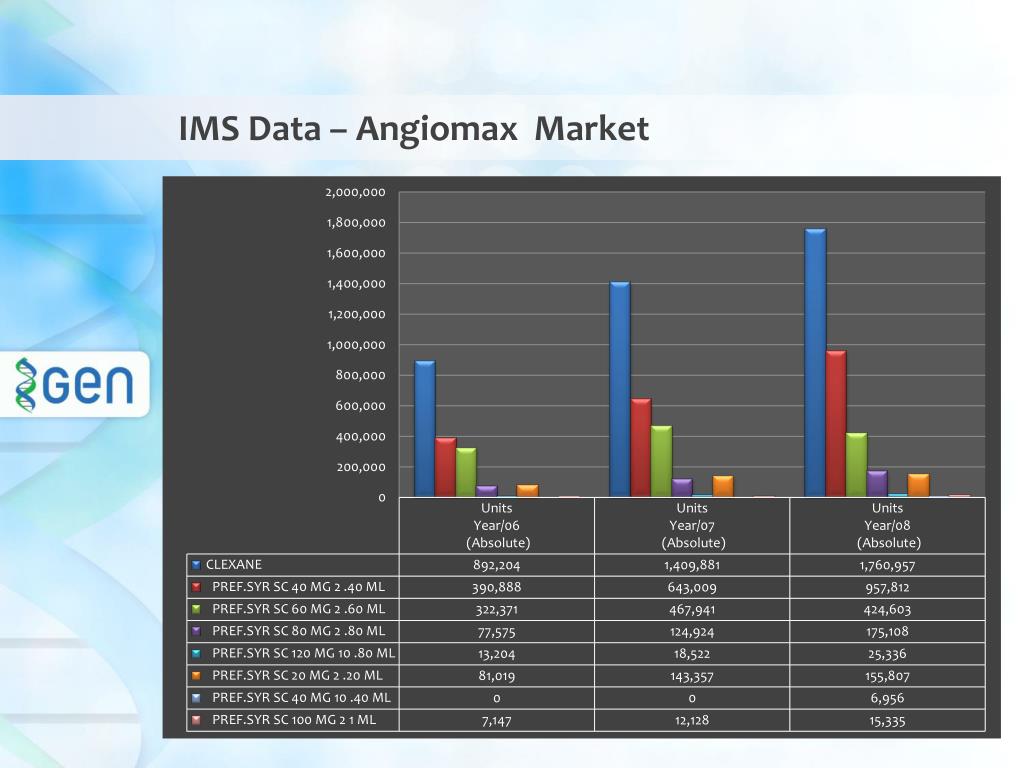Click the 40 MG 10 .40 ML legend swatch
The height and width of the screenshot is (768, 1024).
tap(196, 698)
